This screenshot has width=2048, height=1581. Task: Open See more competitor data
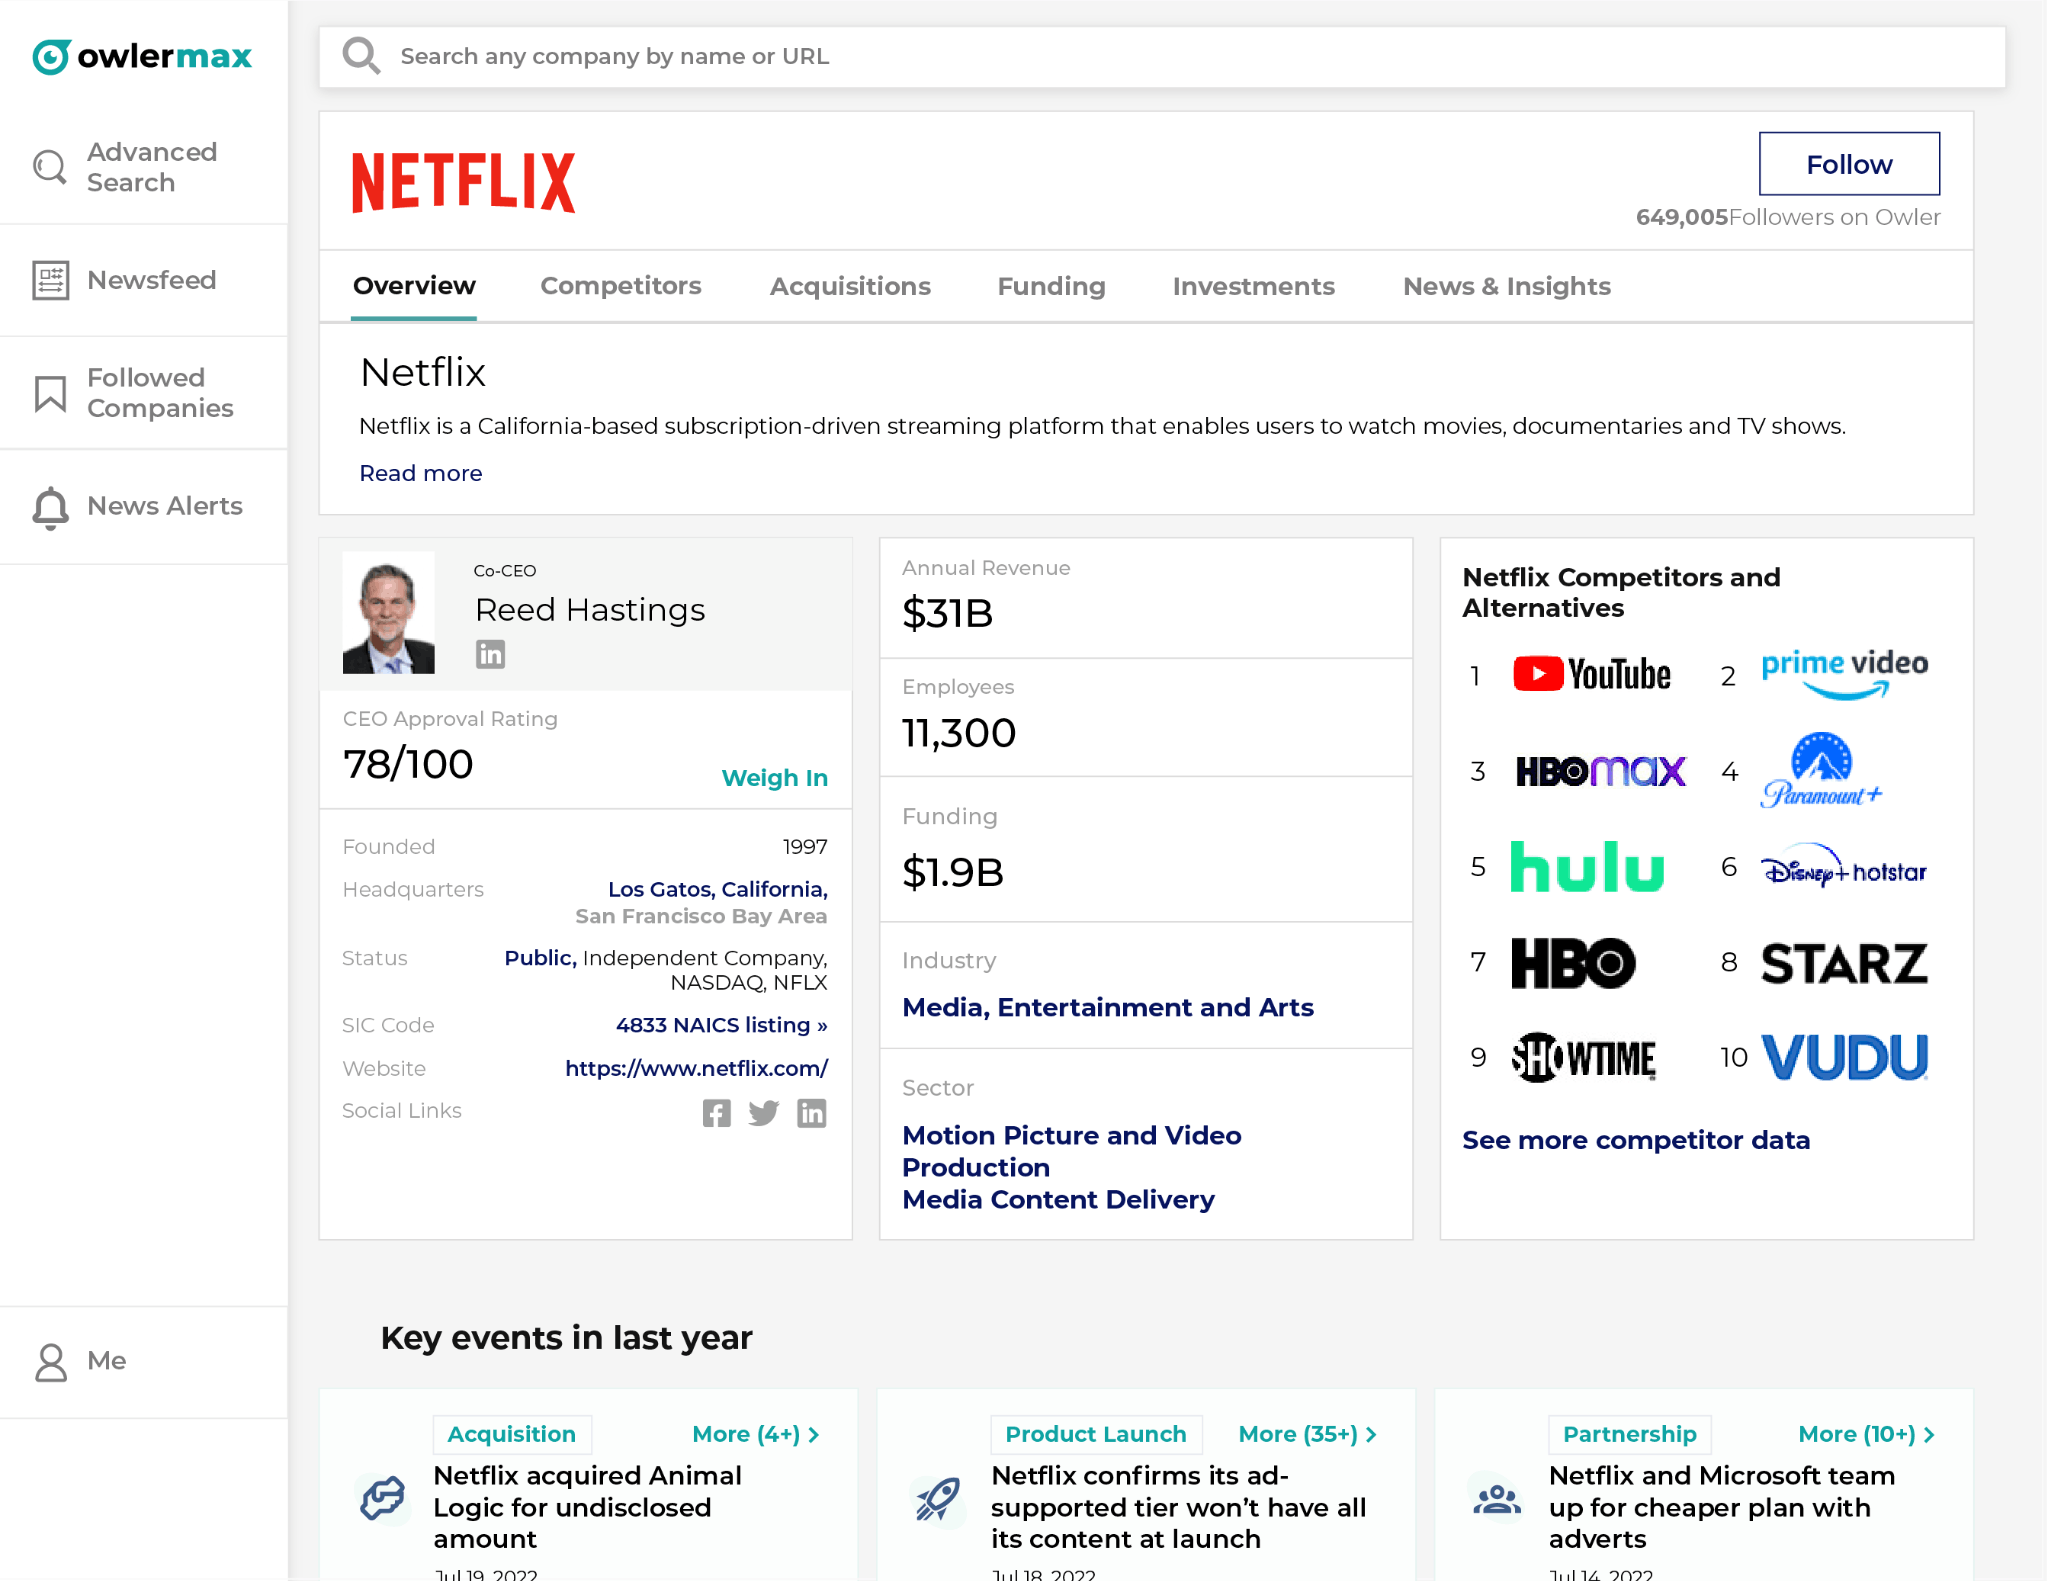[x=1636, y=1139]
